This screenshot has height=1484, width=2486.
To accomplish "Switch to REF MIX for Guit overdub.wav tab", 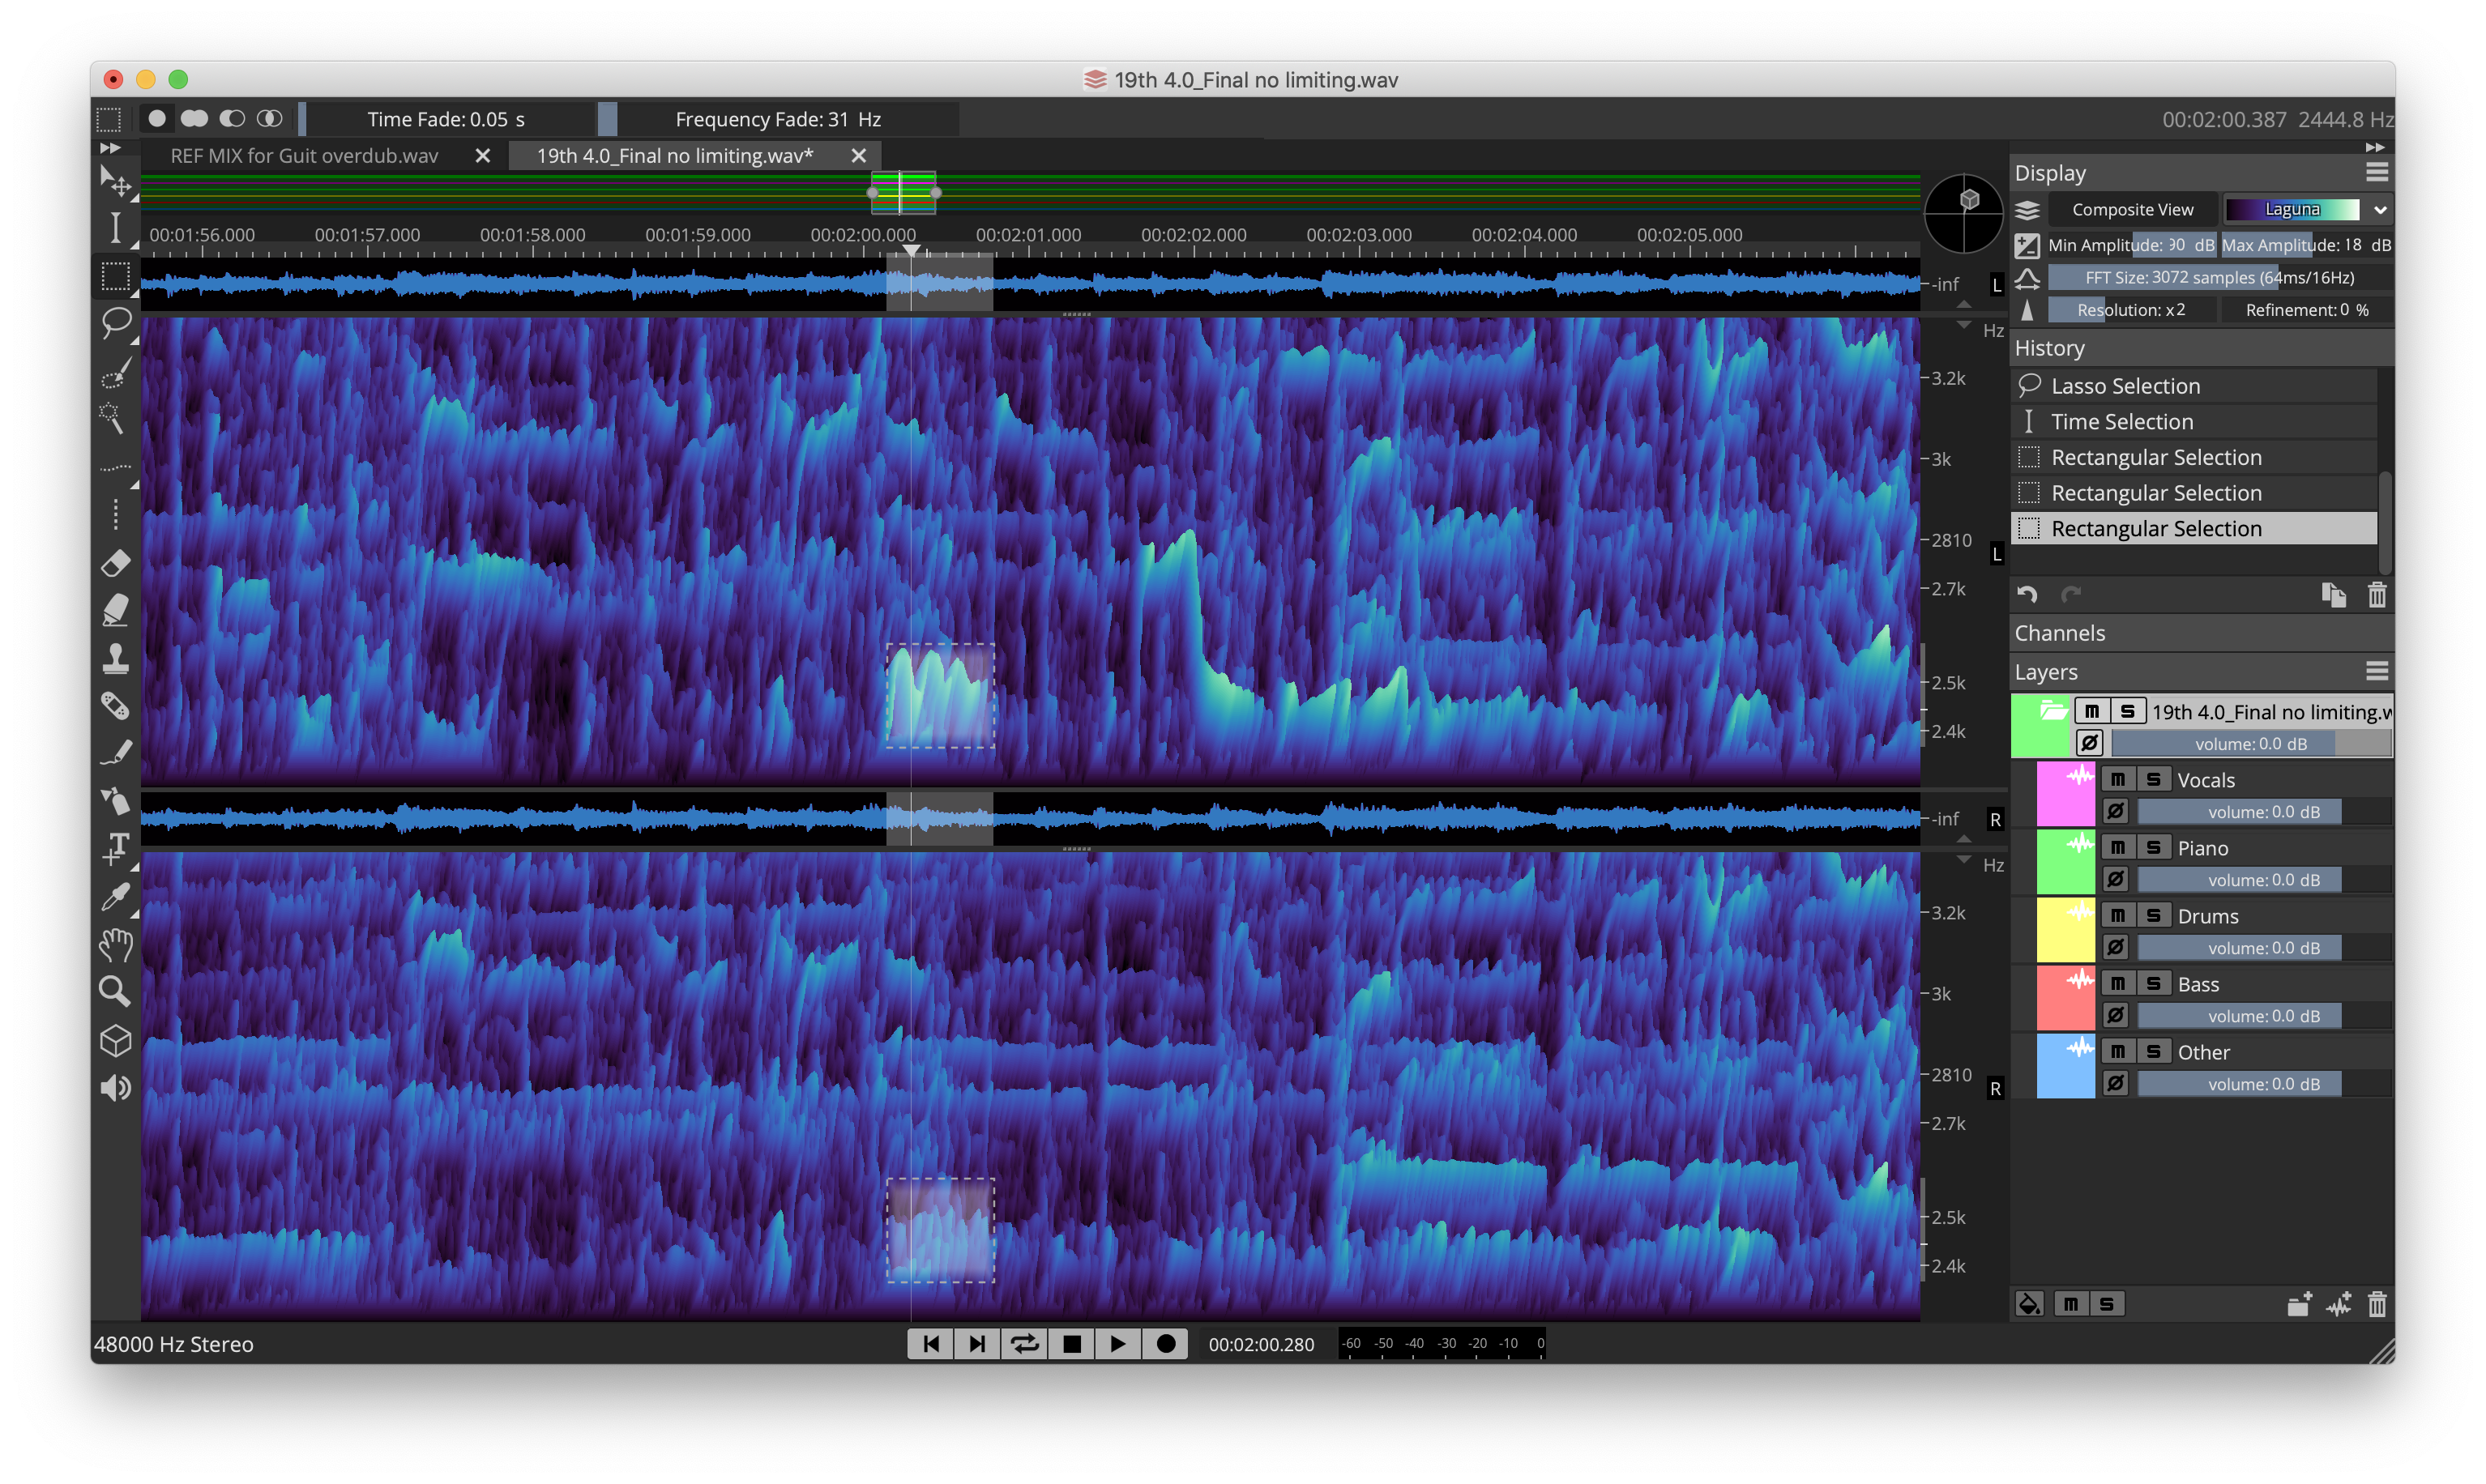I will (304, 155).
